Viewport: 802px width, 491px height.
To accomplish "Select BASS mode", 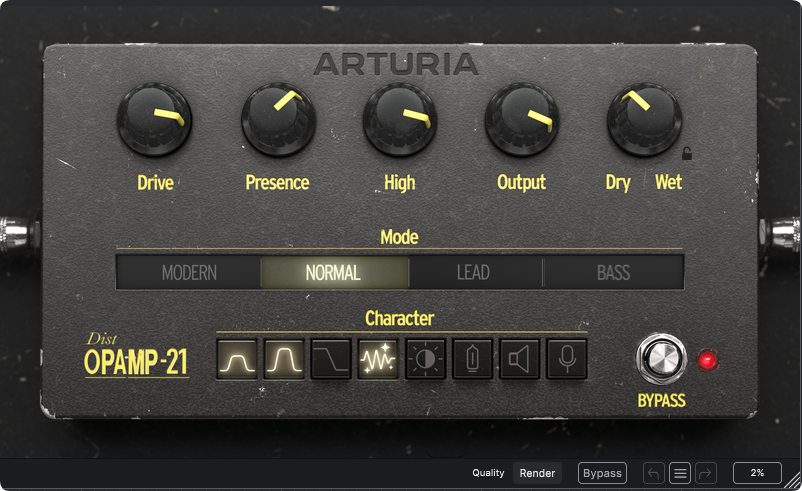I will (613, 273).
